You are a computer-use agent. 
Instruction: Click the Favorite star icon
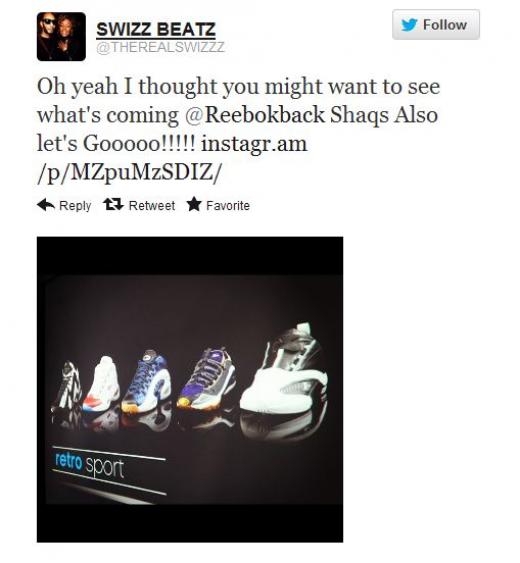[194, 204]
